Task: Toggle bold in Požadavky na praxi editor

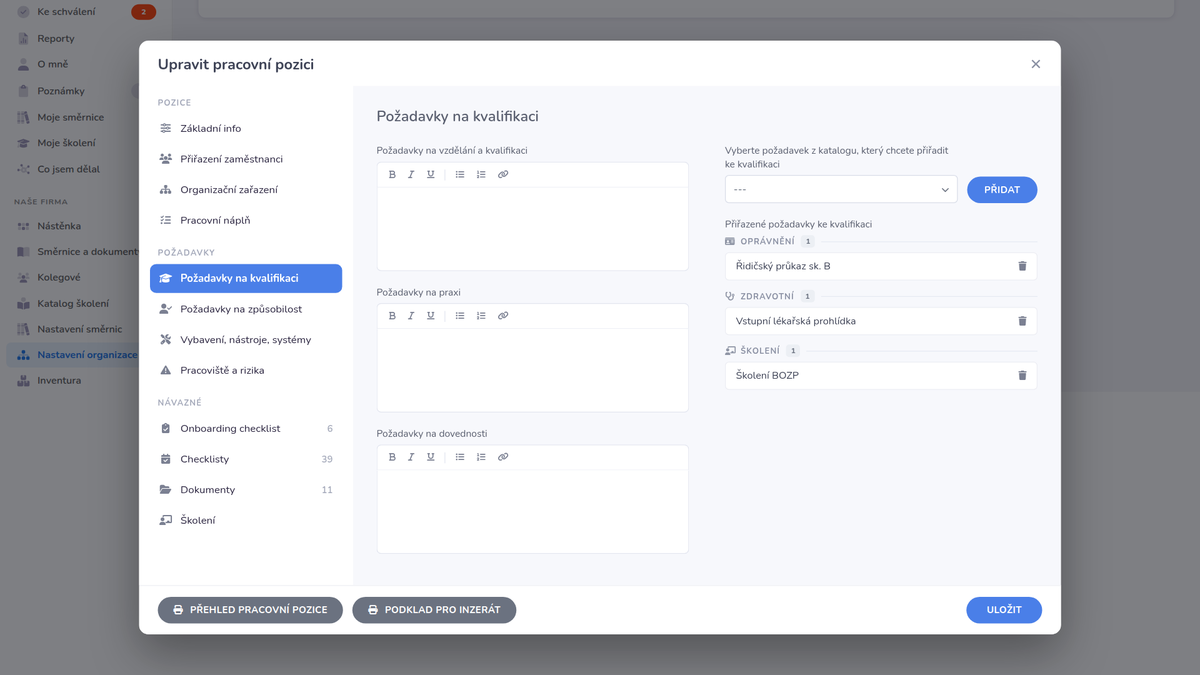Action: [392, 316]
